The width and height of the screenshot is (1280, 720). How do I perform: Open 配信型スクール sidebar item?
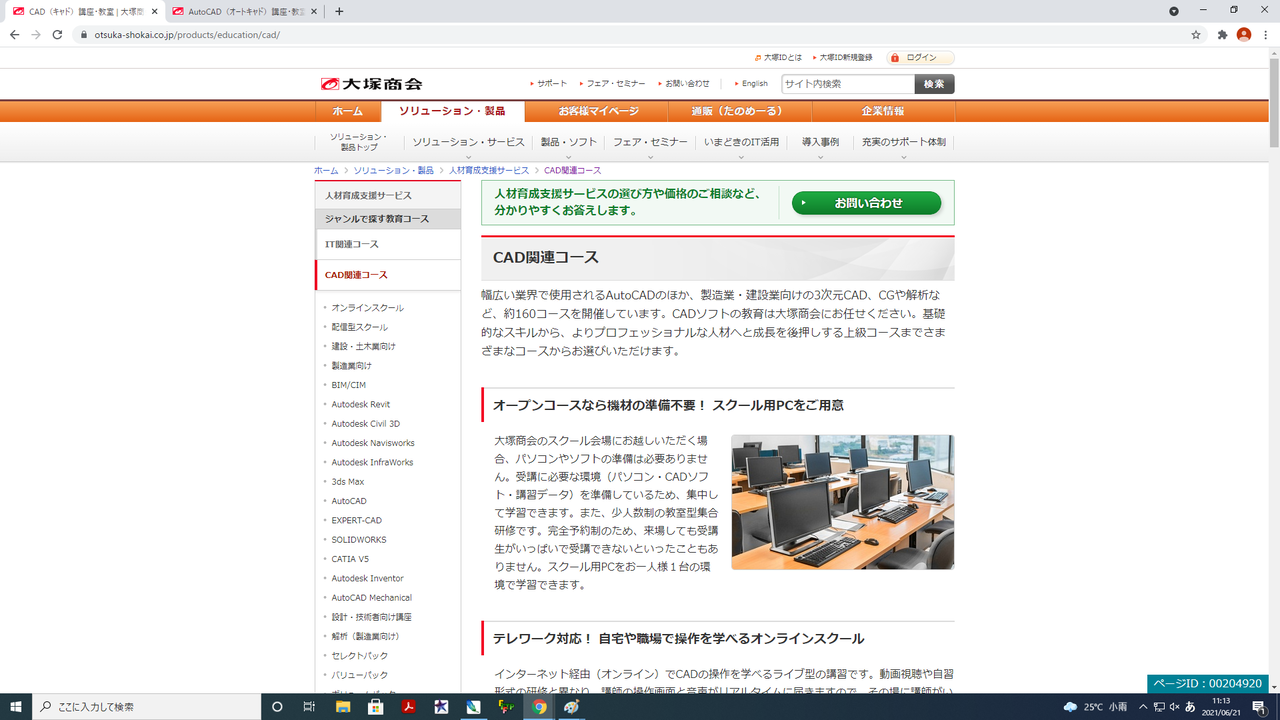tap(360, 327)
